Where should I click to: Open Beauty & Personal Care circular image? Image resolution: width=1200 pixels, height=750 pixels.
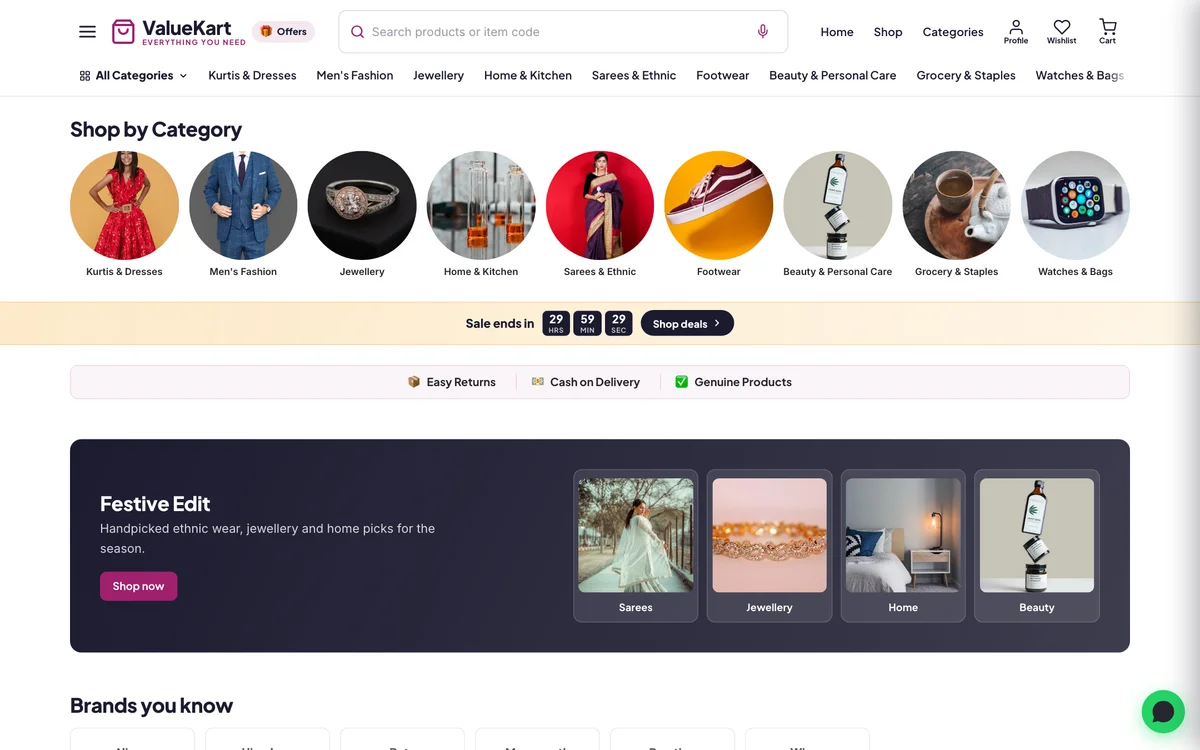(838, 205)
